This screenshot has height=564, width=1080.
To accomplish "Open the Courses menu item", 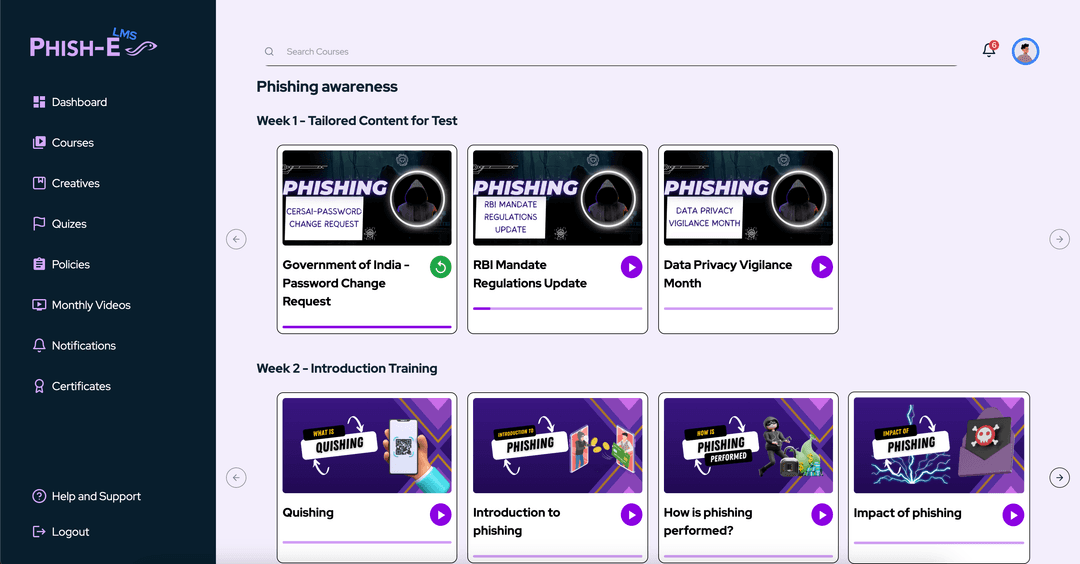I will 72,143.
